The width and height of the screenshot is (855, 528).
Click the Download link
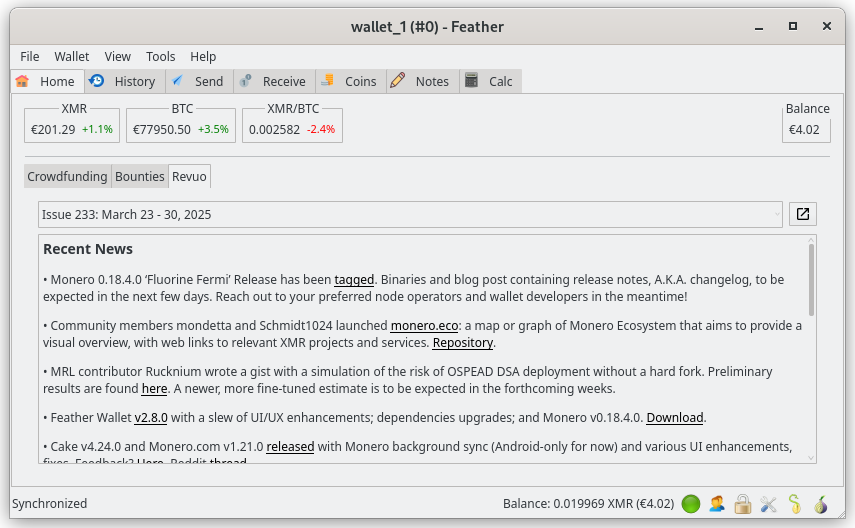pos(675,418)
